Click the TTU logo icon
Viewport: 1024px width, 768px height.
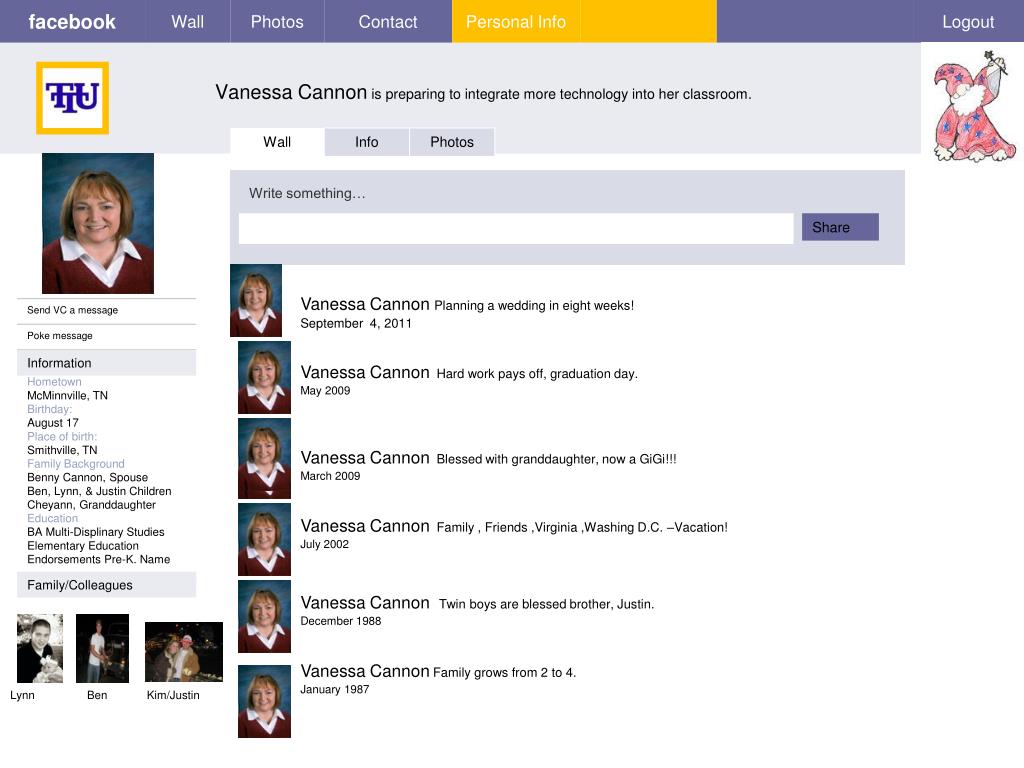[x=72, y=98]
